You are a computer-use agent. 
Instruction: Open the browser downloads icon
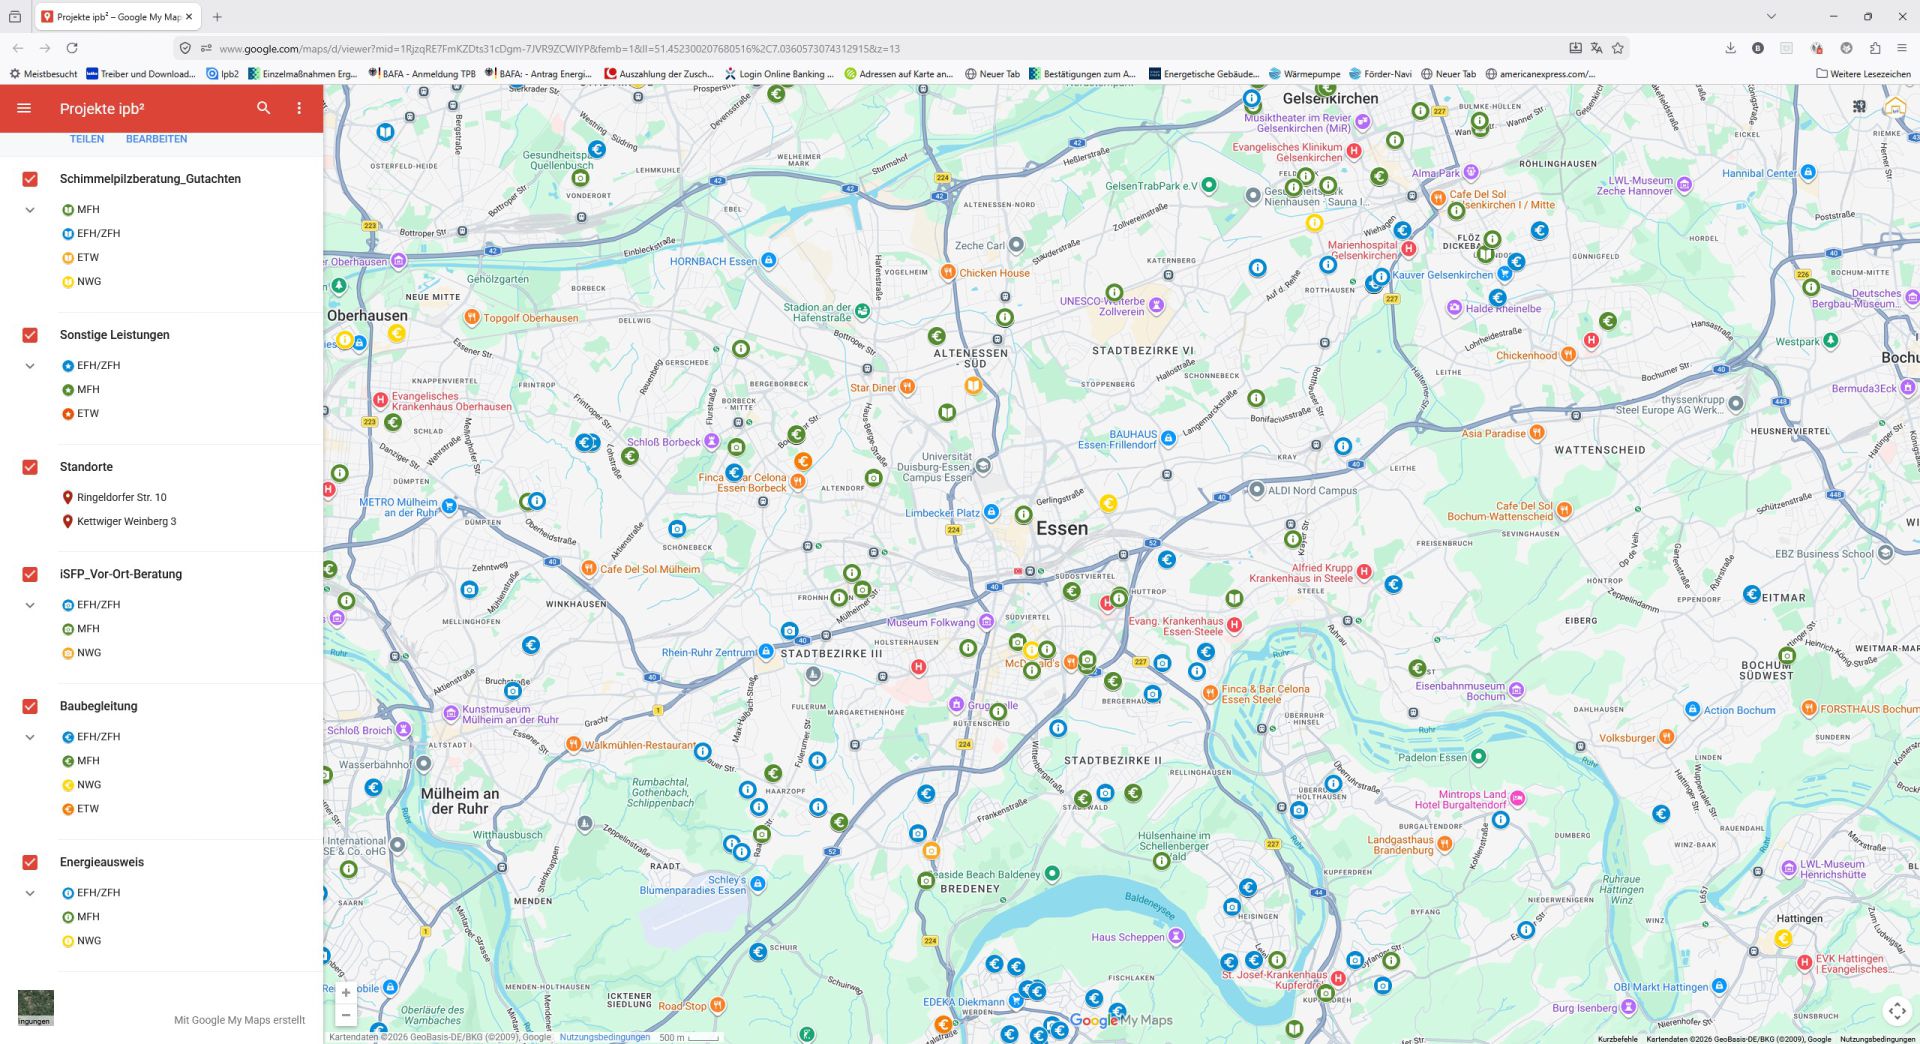point(1730,48)
